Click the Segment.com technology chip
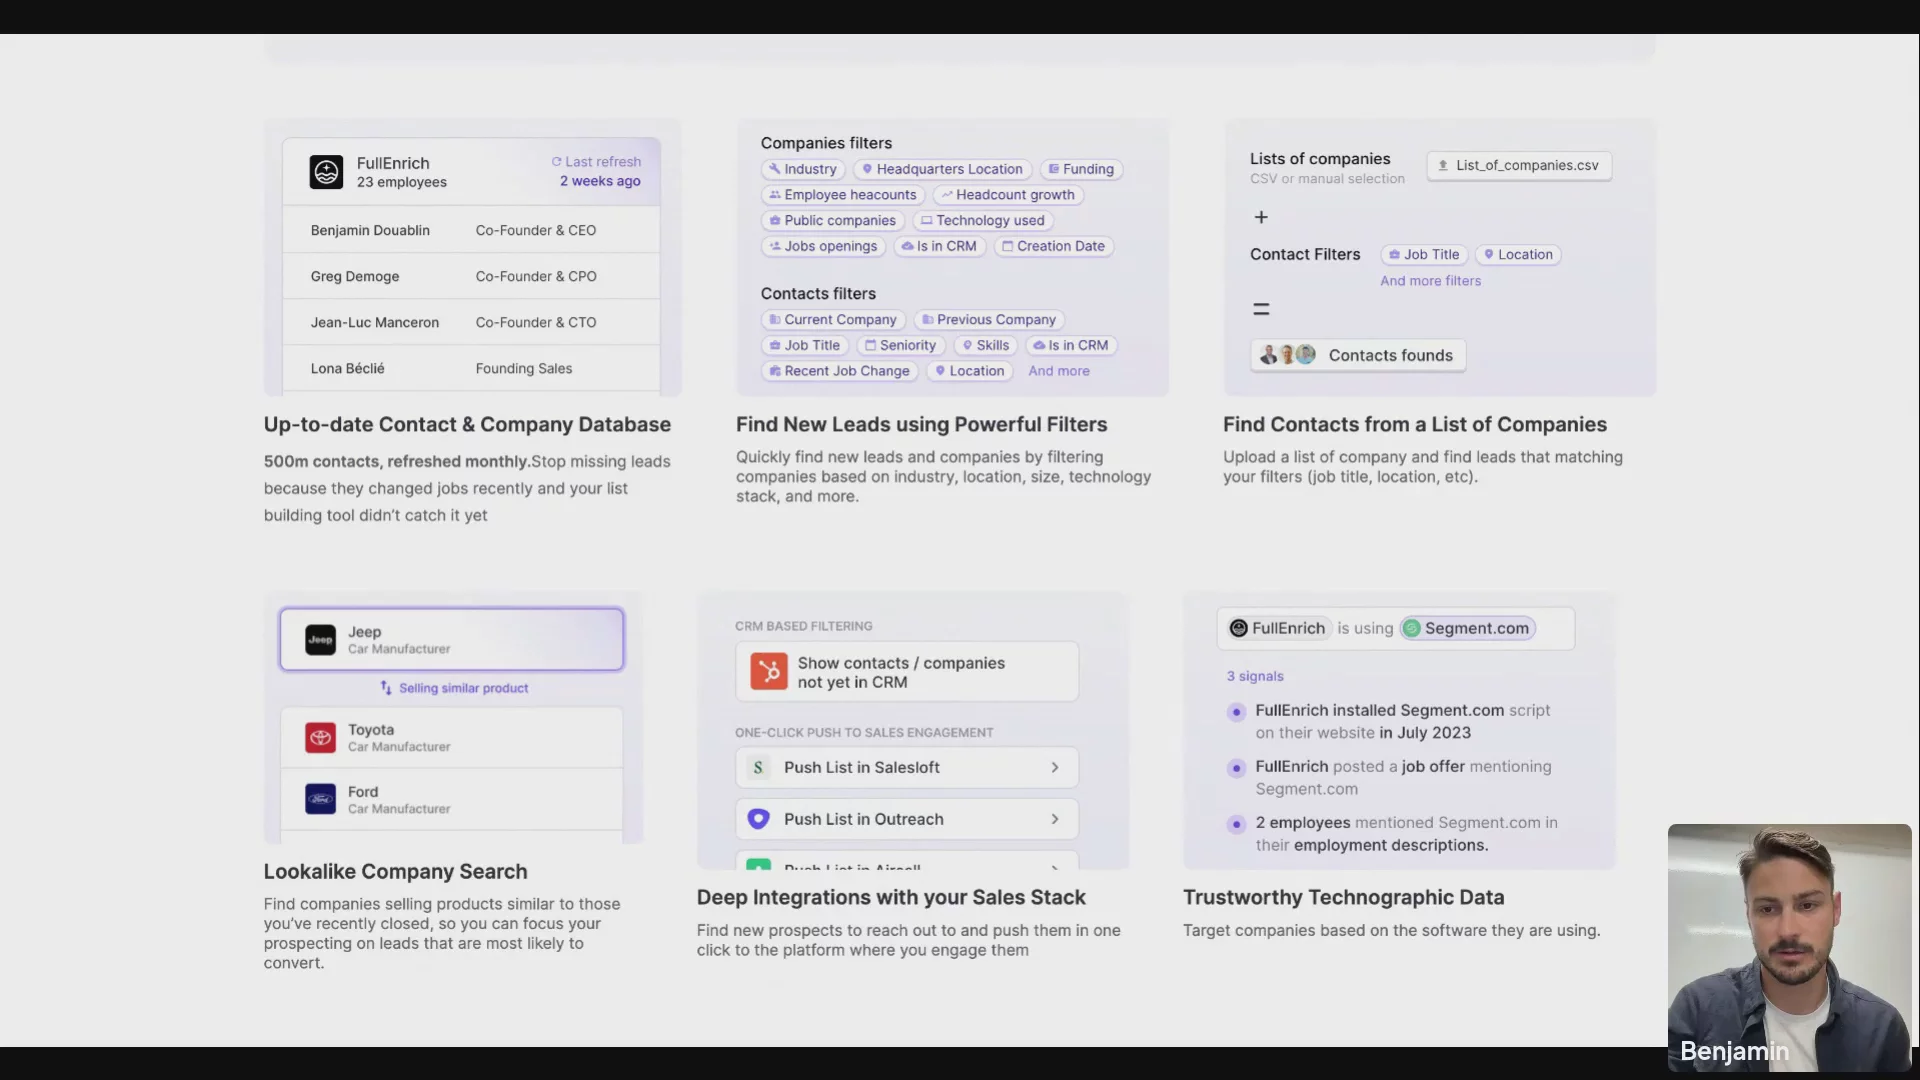The image size is (1920, 1080). pyautogui.click(x=1467, y=628)
